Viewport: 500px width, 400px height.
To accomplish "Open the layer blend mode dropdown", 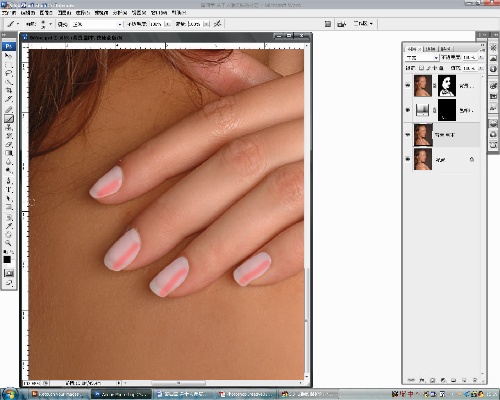I will (422, 58).
